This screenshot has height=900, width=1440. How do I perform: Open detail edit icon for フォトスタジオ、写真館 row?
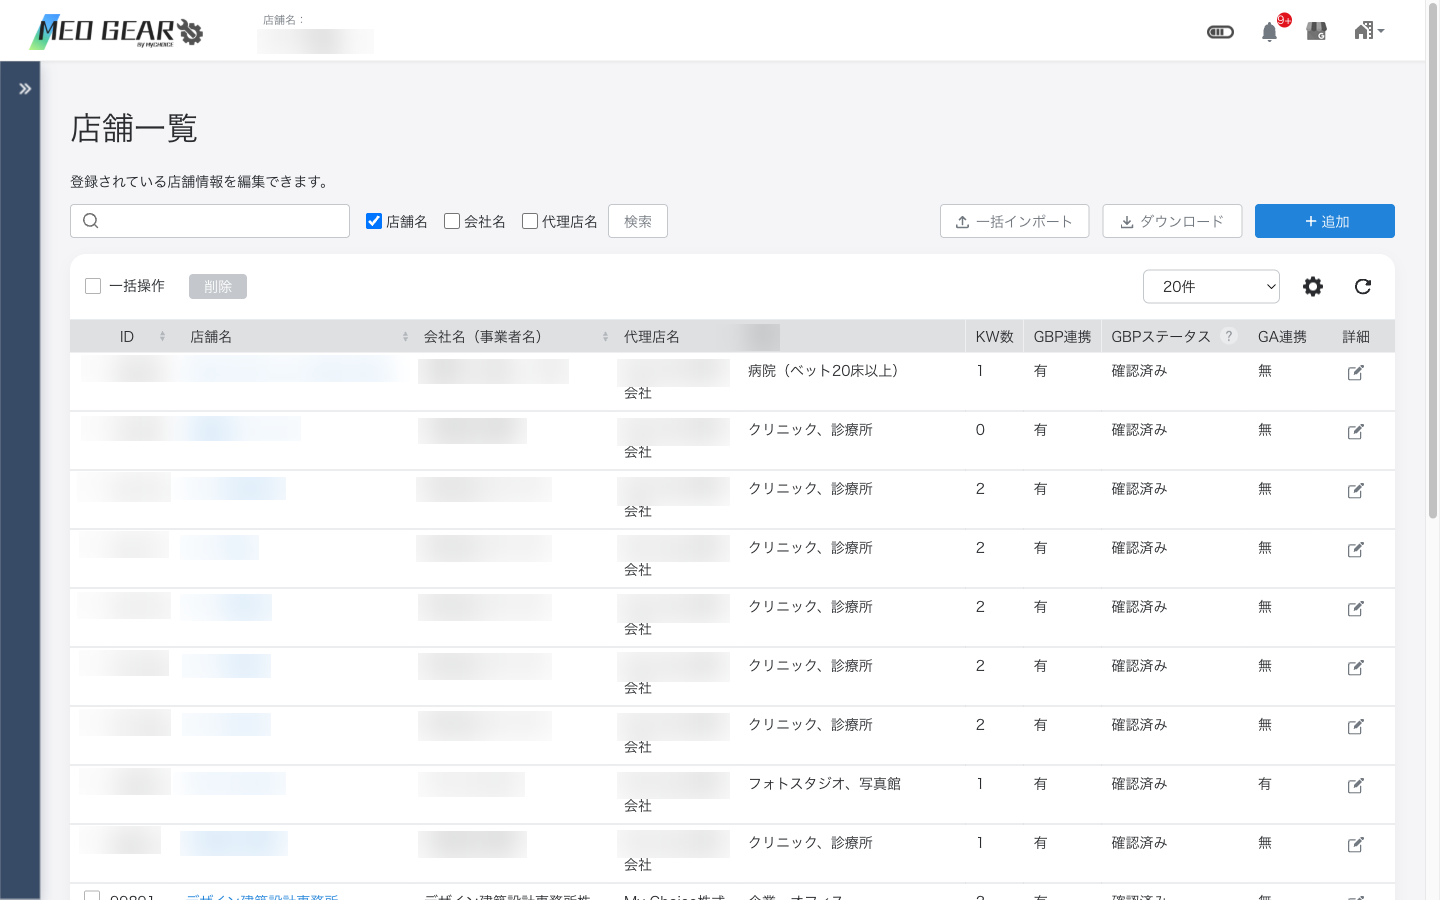1356,785
